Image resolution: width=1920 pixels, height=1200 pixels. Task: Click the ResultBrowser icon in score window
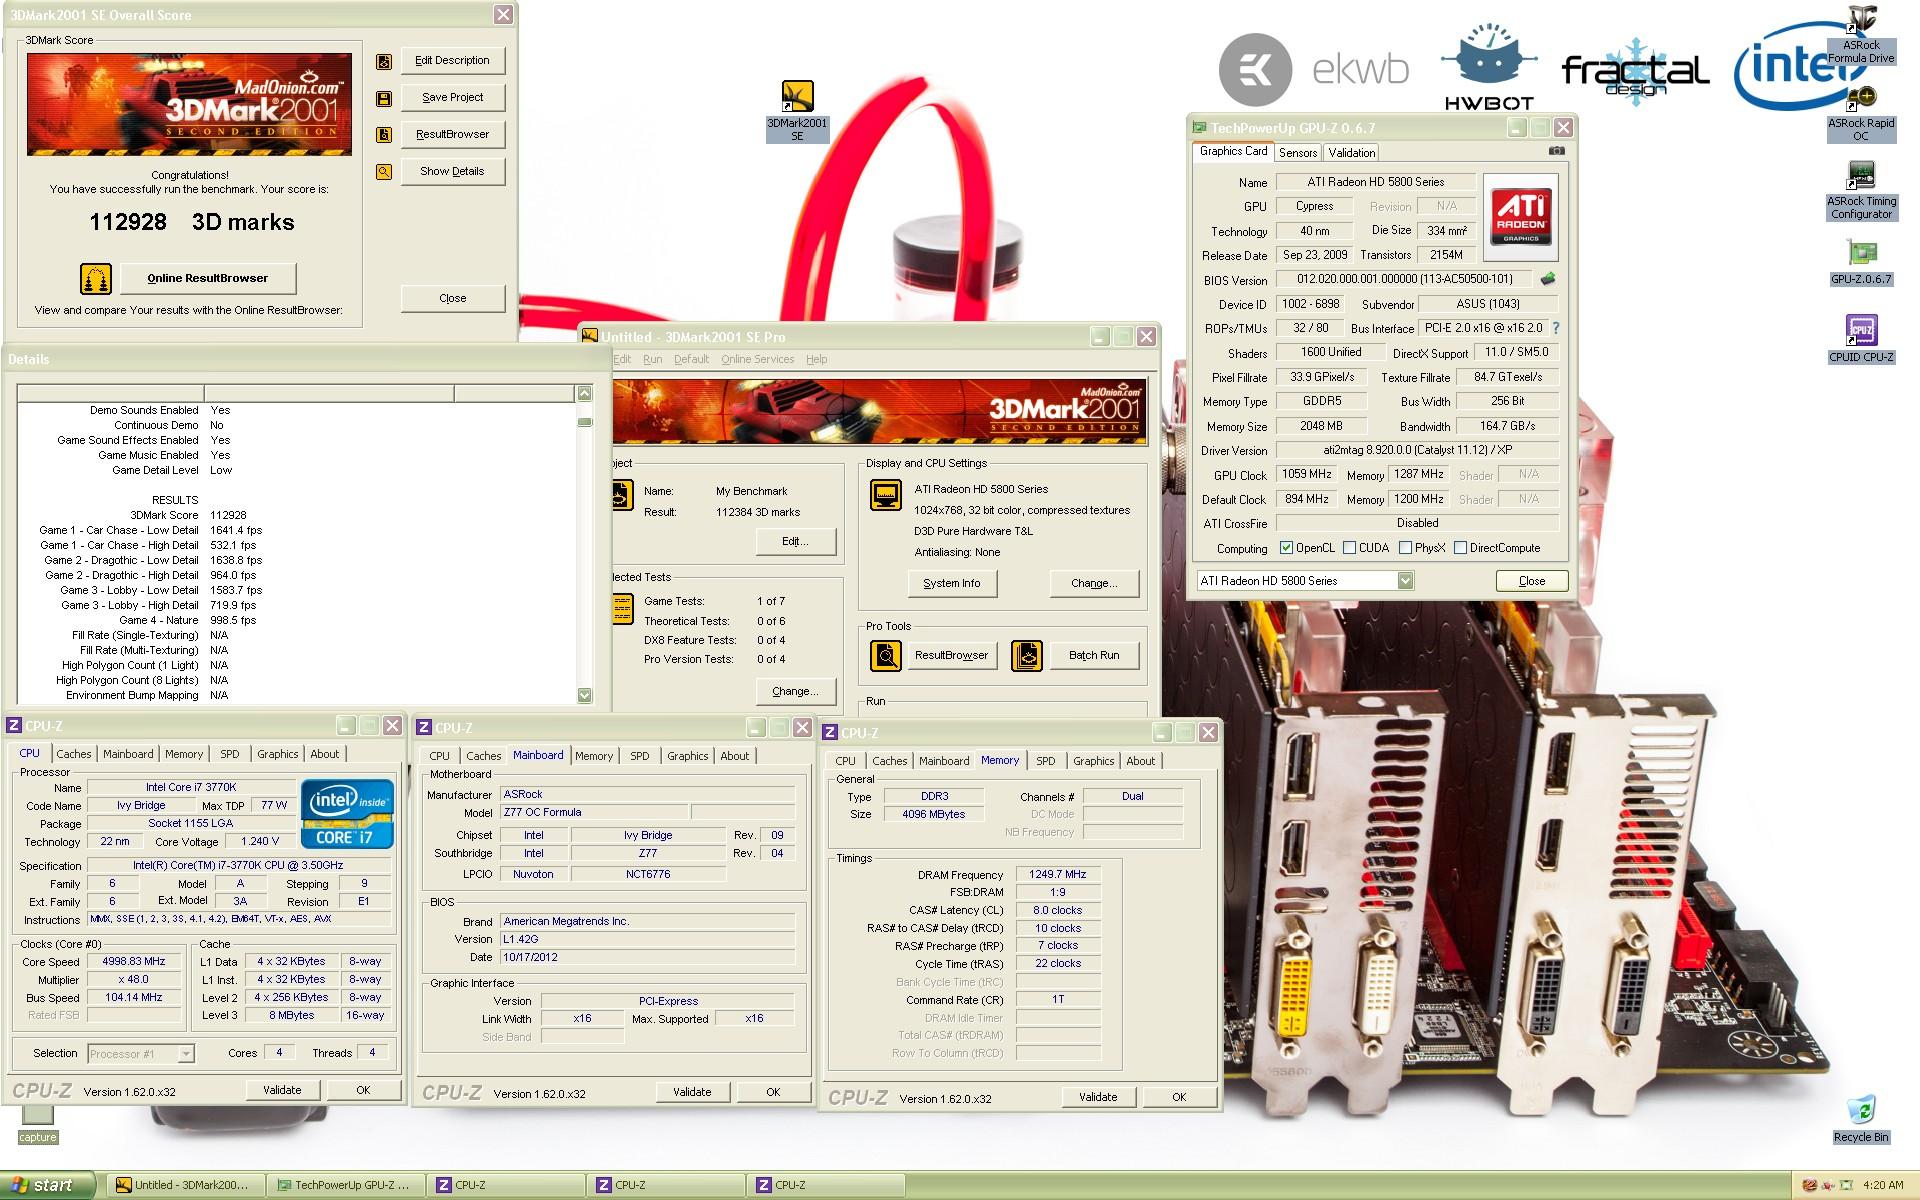384,135
